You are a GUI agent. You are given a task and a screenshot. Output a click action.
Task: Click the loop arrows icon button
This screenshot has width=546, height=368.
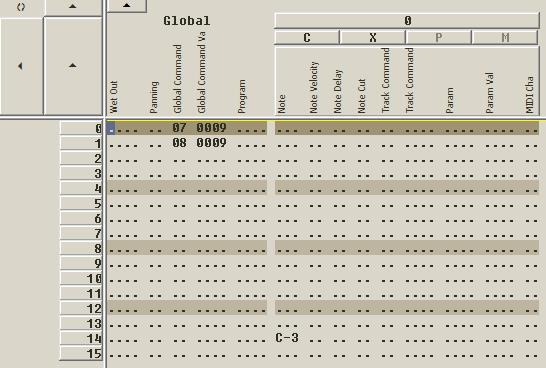pos(22,7)
